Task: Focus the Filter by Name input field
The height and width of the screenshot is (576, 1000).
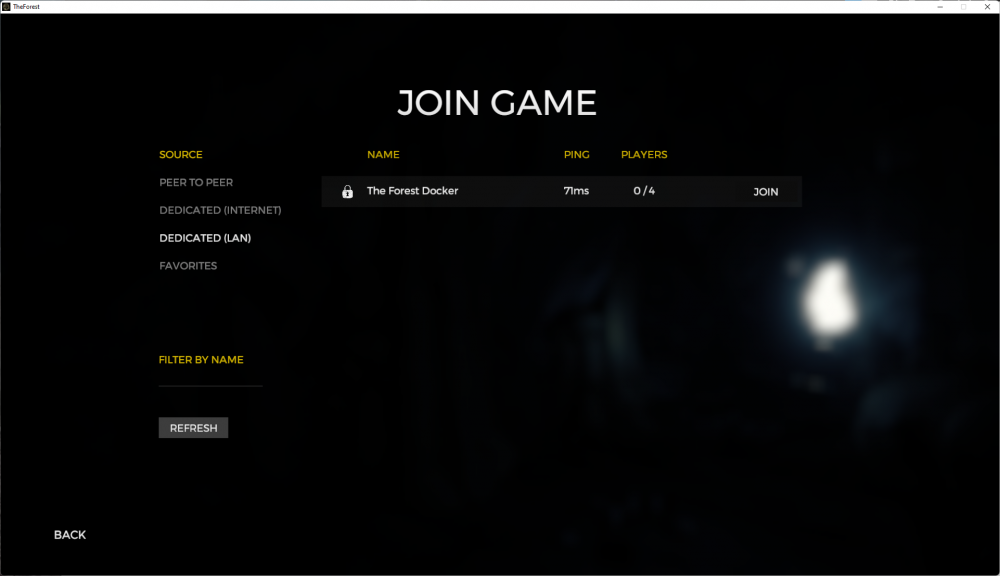Action: tap(210, 379)
